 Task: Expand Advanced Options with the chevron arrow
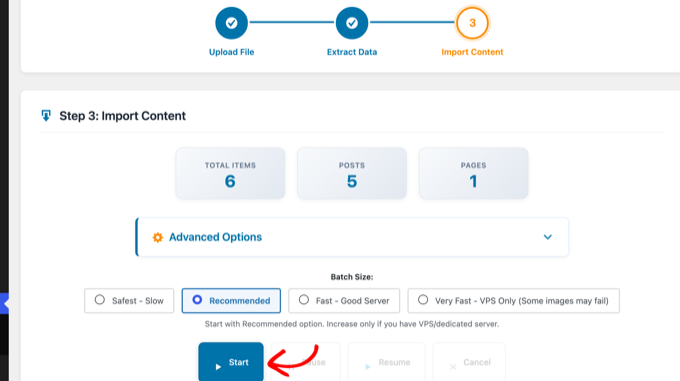[548, 237]
